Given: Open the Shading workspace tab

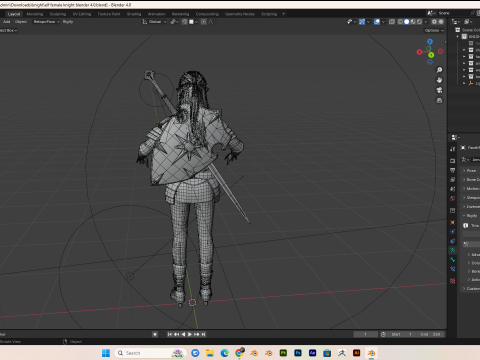Looking at the screenshot, I should point(134,14).
